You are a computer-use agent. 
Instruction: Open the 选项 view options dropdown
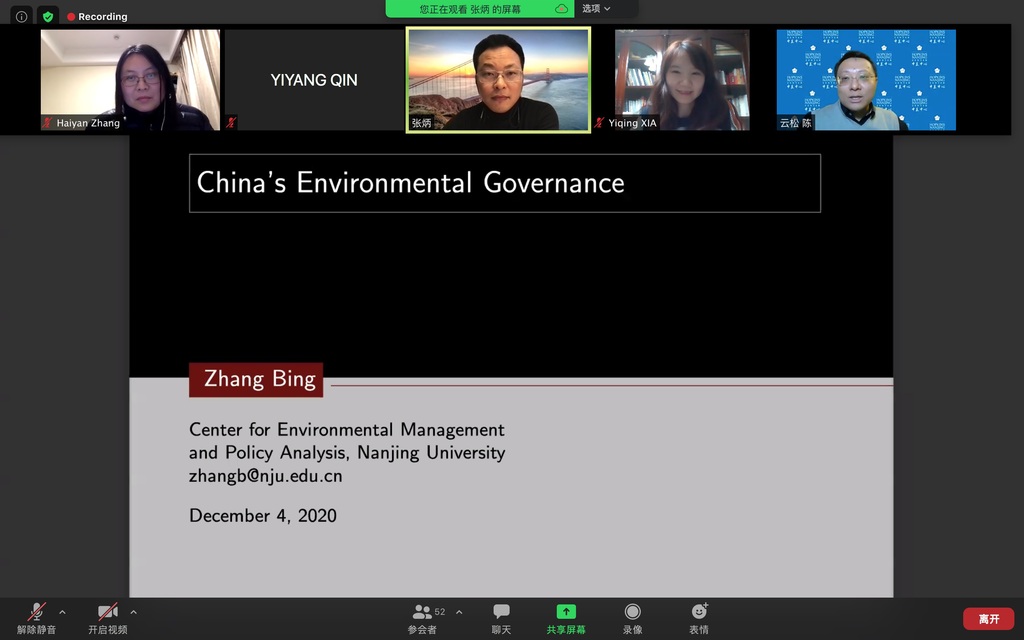(x=596, y=8)
